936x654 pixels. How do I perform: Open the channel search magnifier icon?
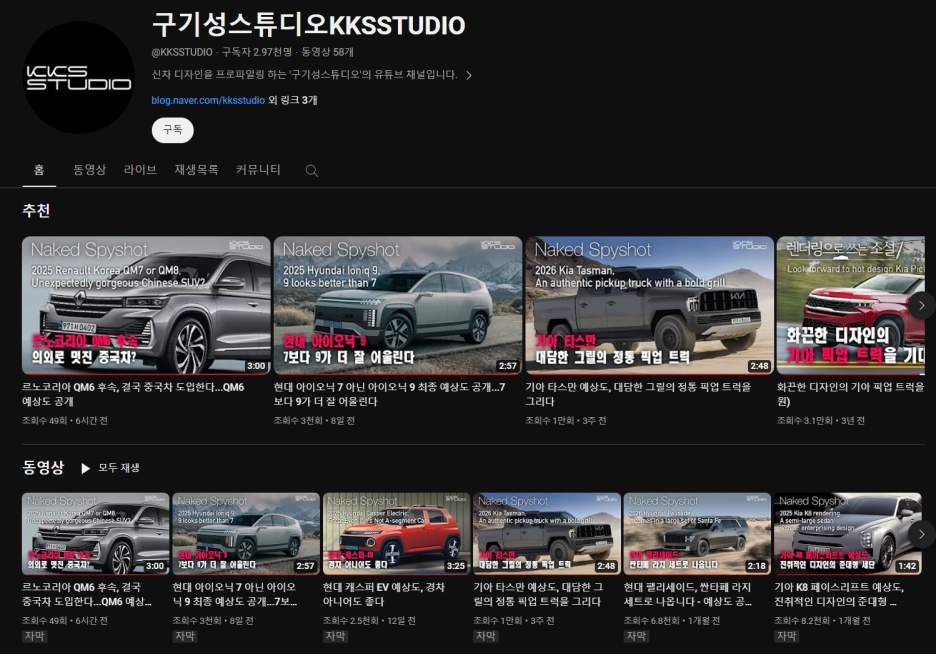pos(312,171)
